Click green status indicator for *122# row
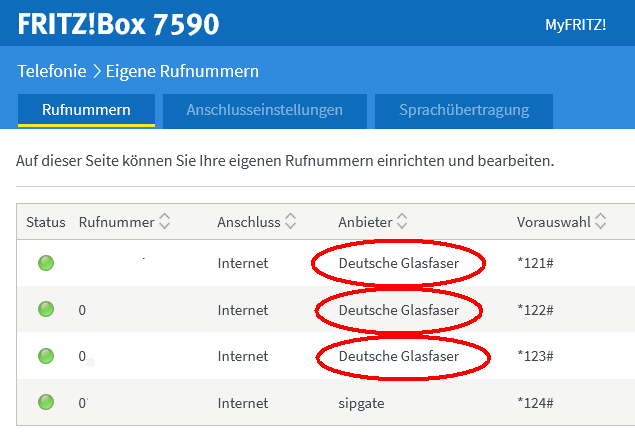This screenshot has height=435, width=635. (x=46, y=309)
